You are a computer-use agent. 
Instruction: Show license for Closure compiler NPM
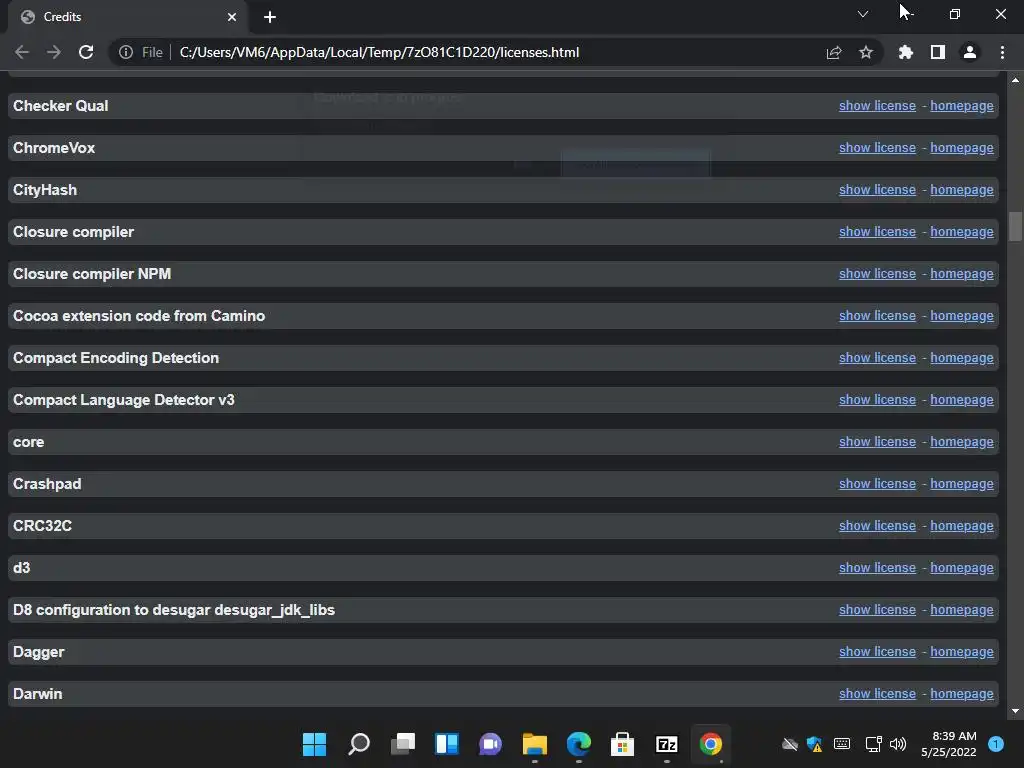[x=877, y=274]
